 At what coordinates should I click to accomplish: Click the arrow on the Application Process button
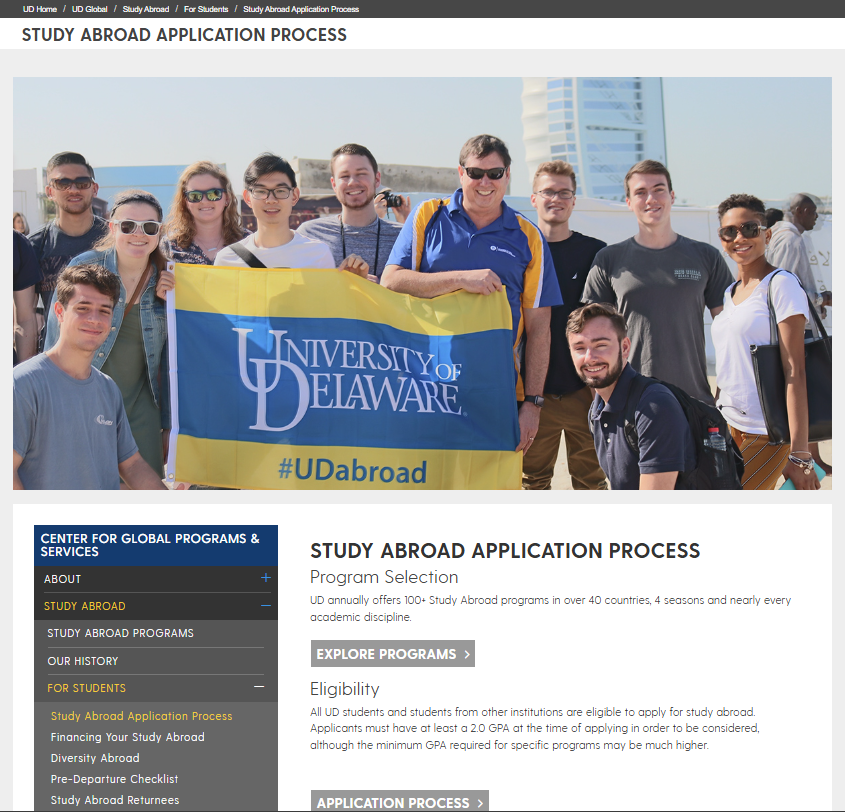coord(480,803)
